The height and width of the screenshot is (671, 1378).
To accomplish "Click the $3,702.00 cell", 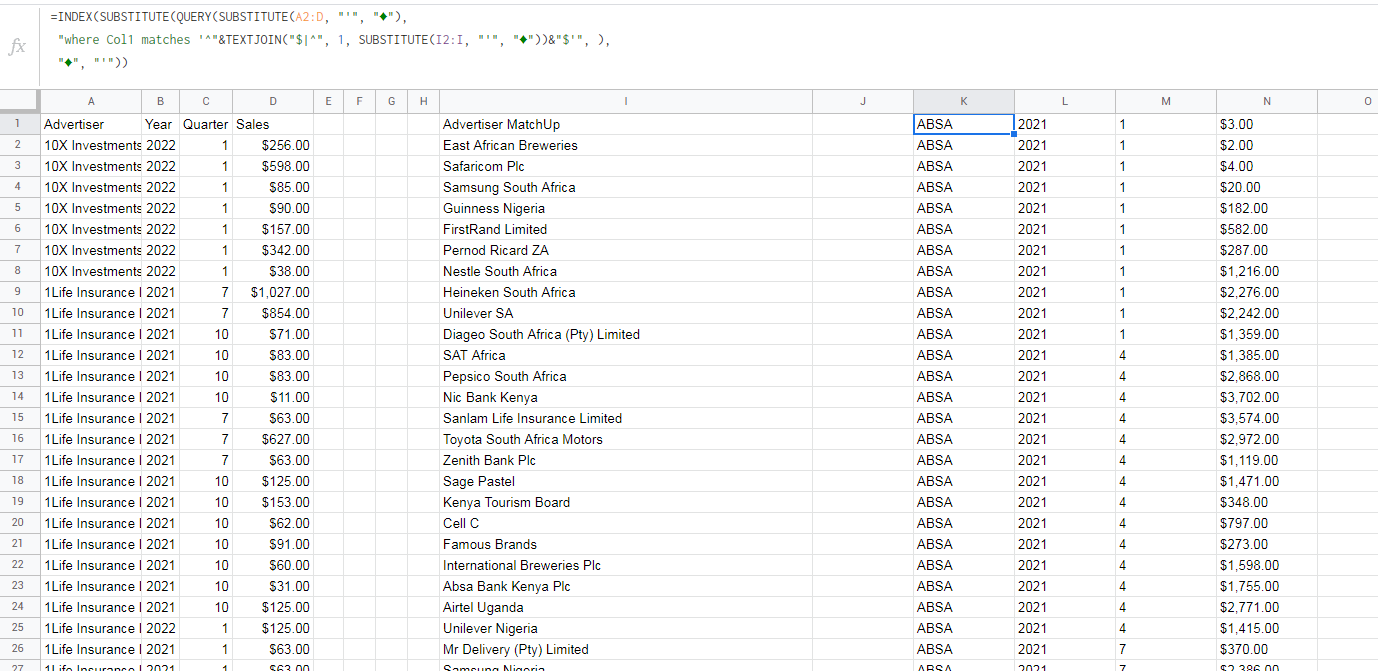I will pyautogui.click(x=1267, y=397).
